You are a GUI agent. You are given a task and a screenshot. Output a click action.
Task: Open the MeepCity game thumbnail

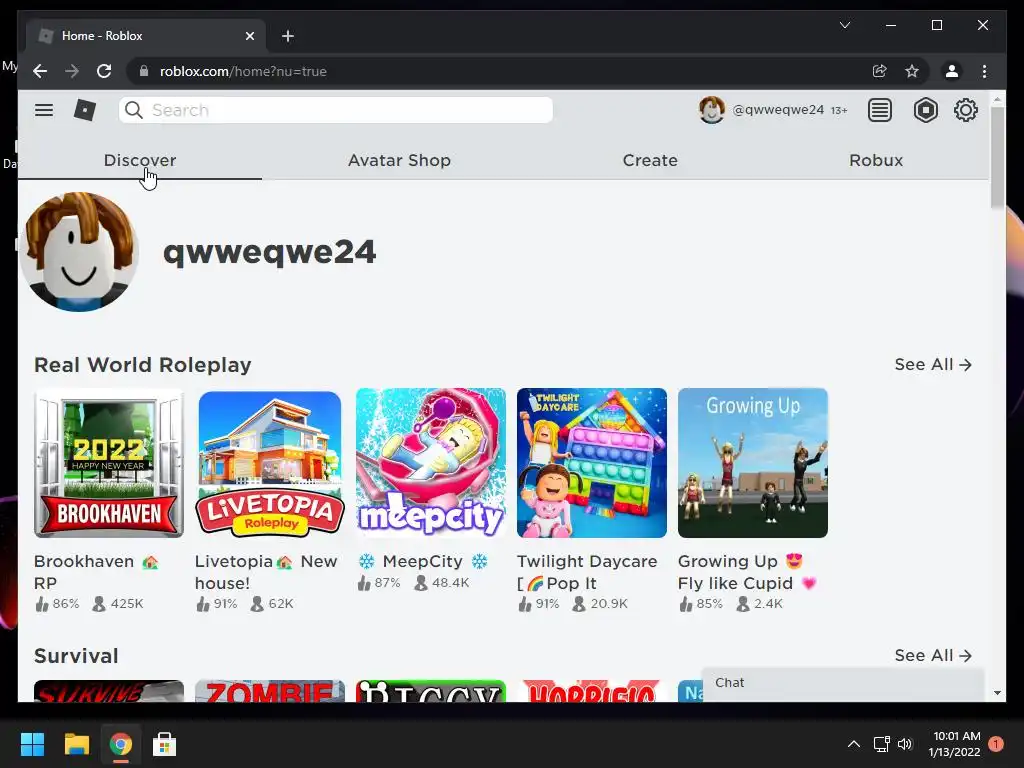click(x=431, y=463)
